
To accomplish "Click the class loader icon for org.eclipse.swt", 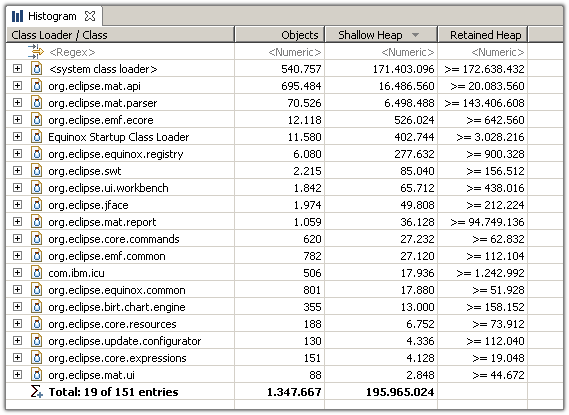I will 36,171.
